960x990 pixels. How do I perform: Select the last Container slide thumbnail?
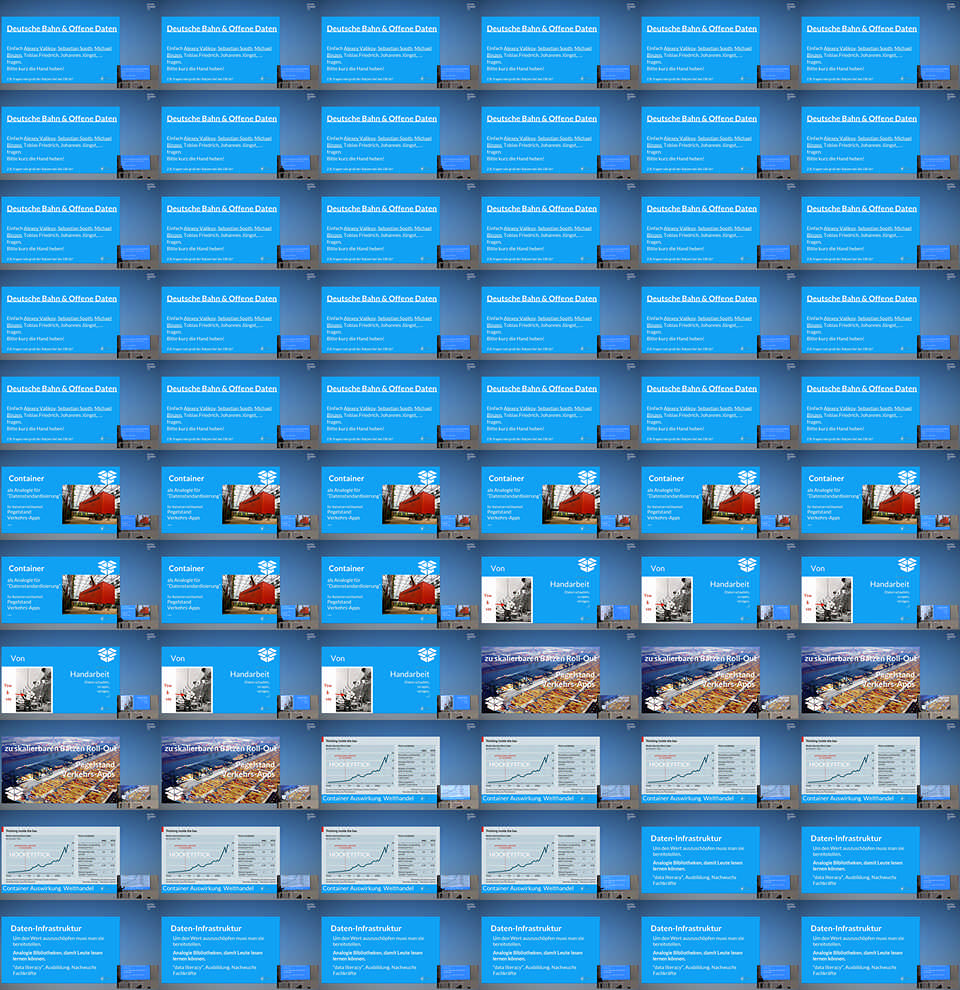point(400,585)
